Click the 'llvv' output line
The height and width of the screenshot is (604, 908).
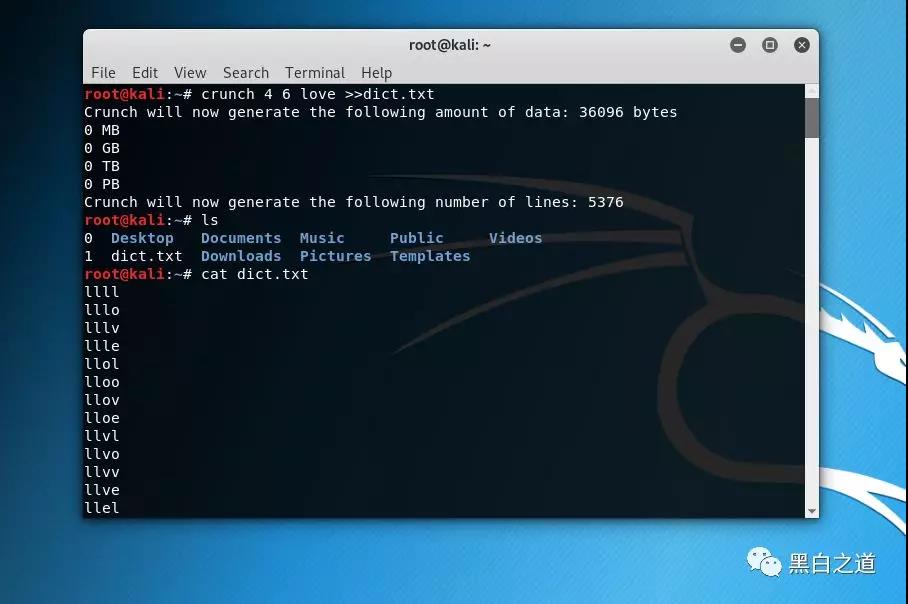point(102,471)
